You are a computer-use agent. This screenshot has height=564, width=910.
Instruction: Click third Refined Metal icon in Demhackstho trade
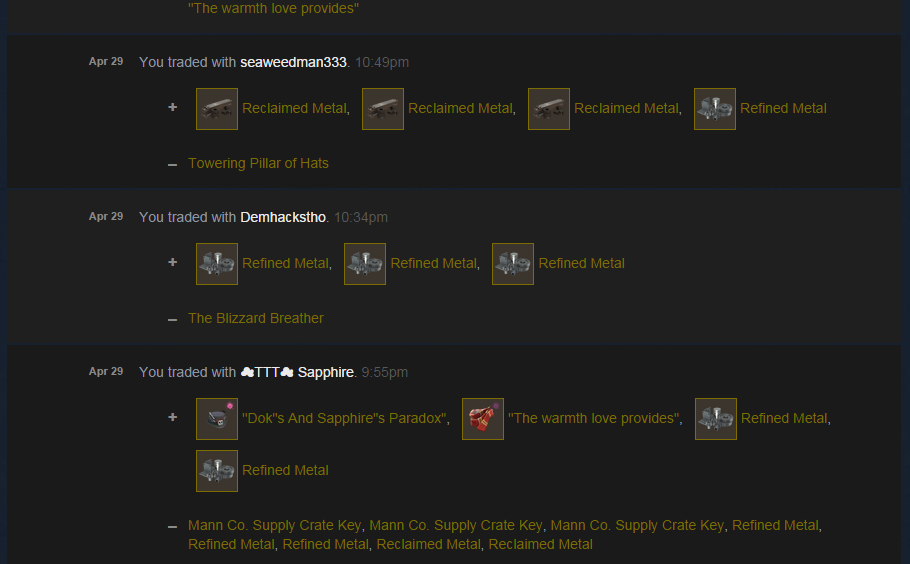512,264
